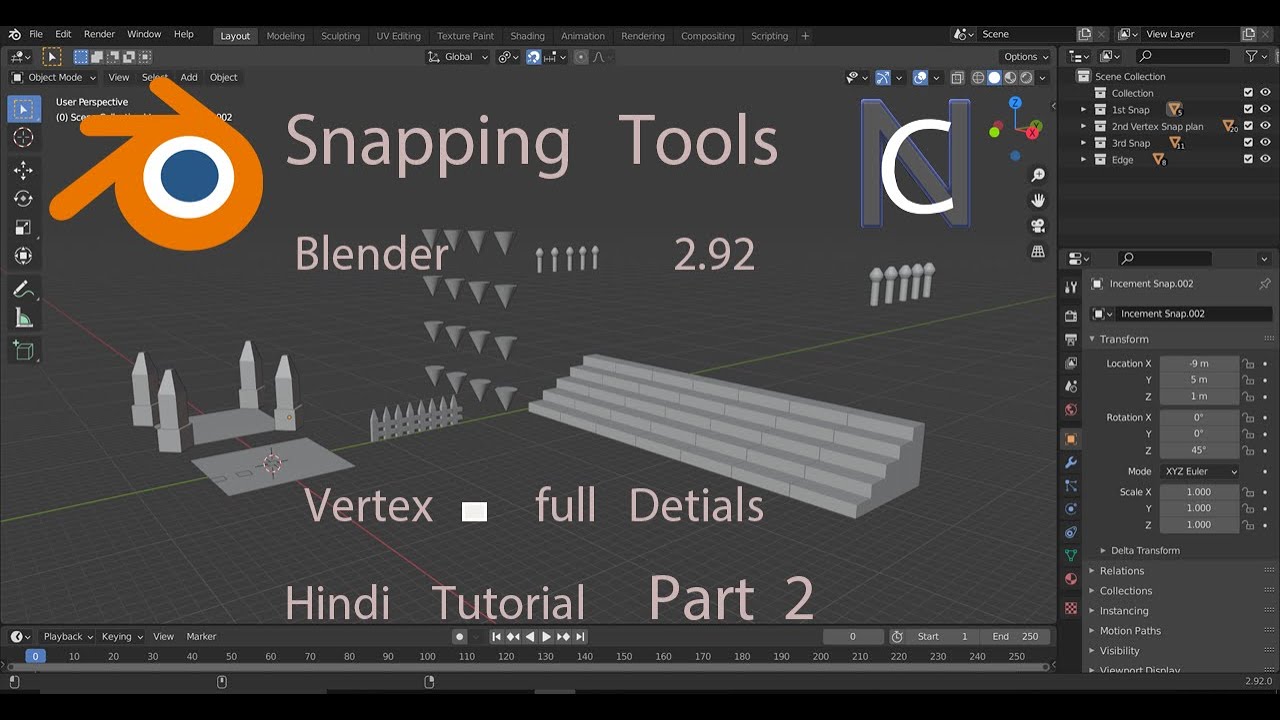Select the Transform tool
Image resolution: width=1280 pixels, height=720 pixels.
24,256
